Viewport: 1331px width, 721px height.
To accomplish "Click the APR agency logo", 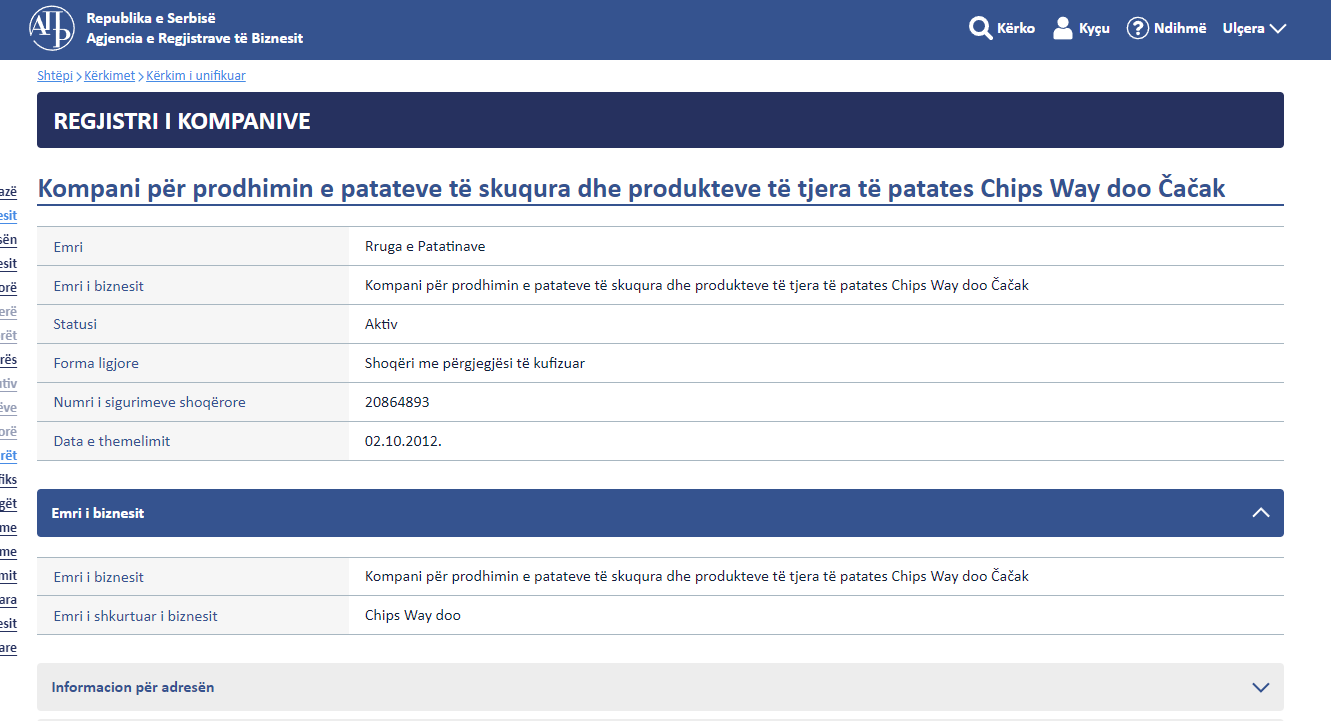I will coord(51,28).
